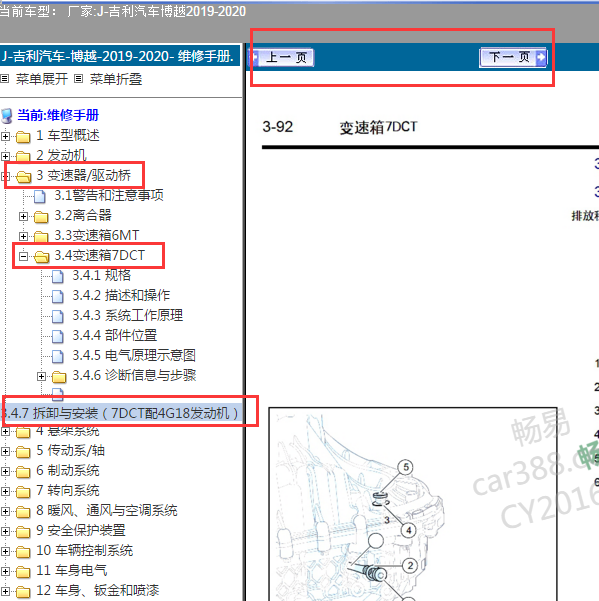Screen dimensions: 599x601
Task: Expand the 10 车辆控制系统 node
Action: tap(5, 551)
